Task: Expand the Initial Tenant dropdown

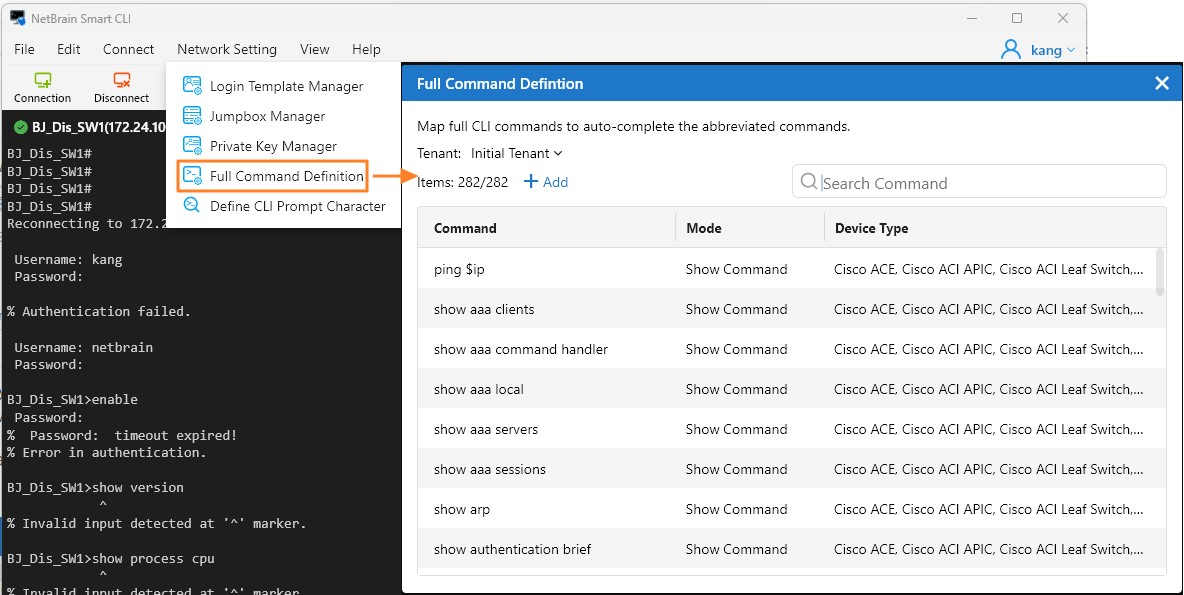Action: coord(516,153)
